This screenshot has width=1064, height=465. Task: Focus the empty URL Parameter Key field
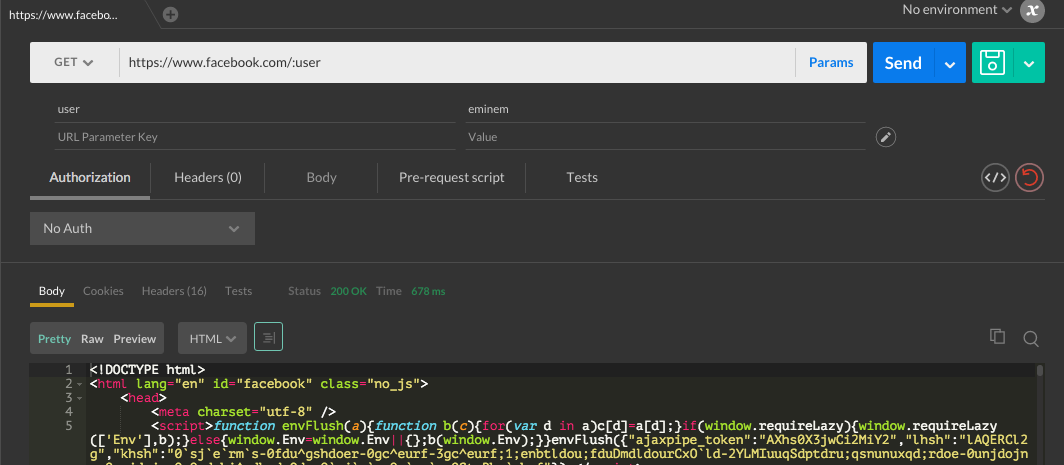coord(255,136)
